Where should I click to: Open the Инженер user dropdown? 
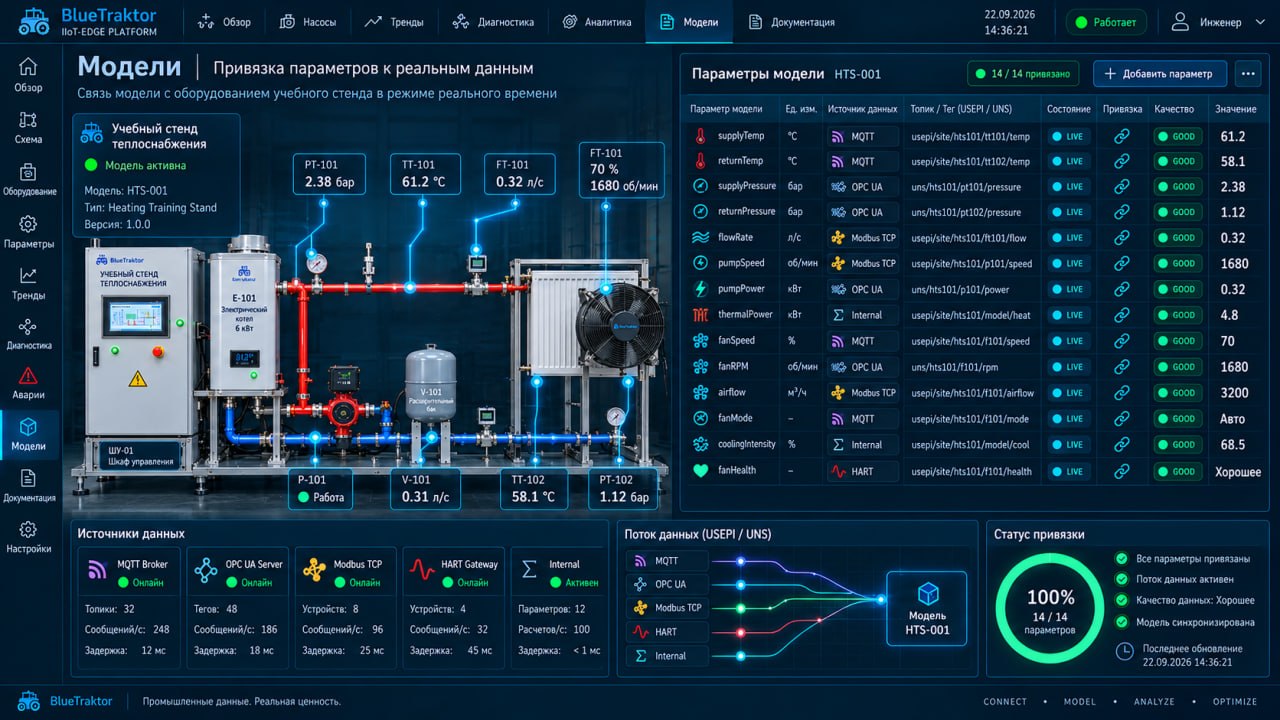pos(1218,22)
